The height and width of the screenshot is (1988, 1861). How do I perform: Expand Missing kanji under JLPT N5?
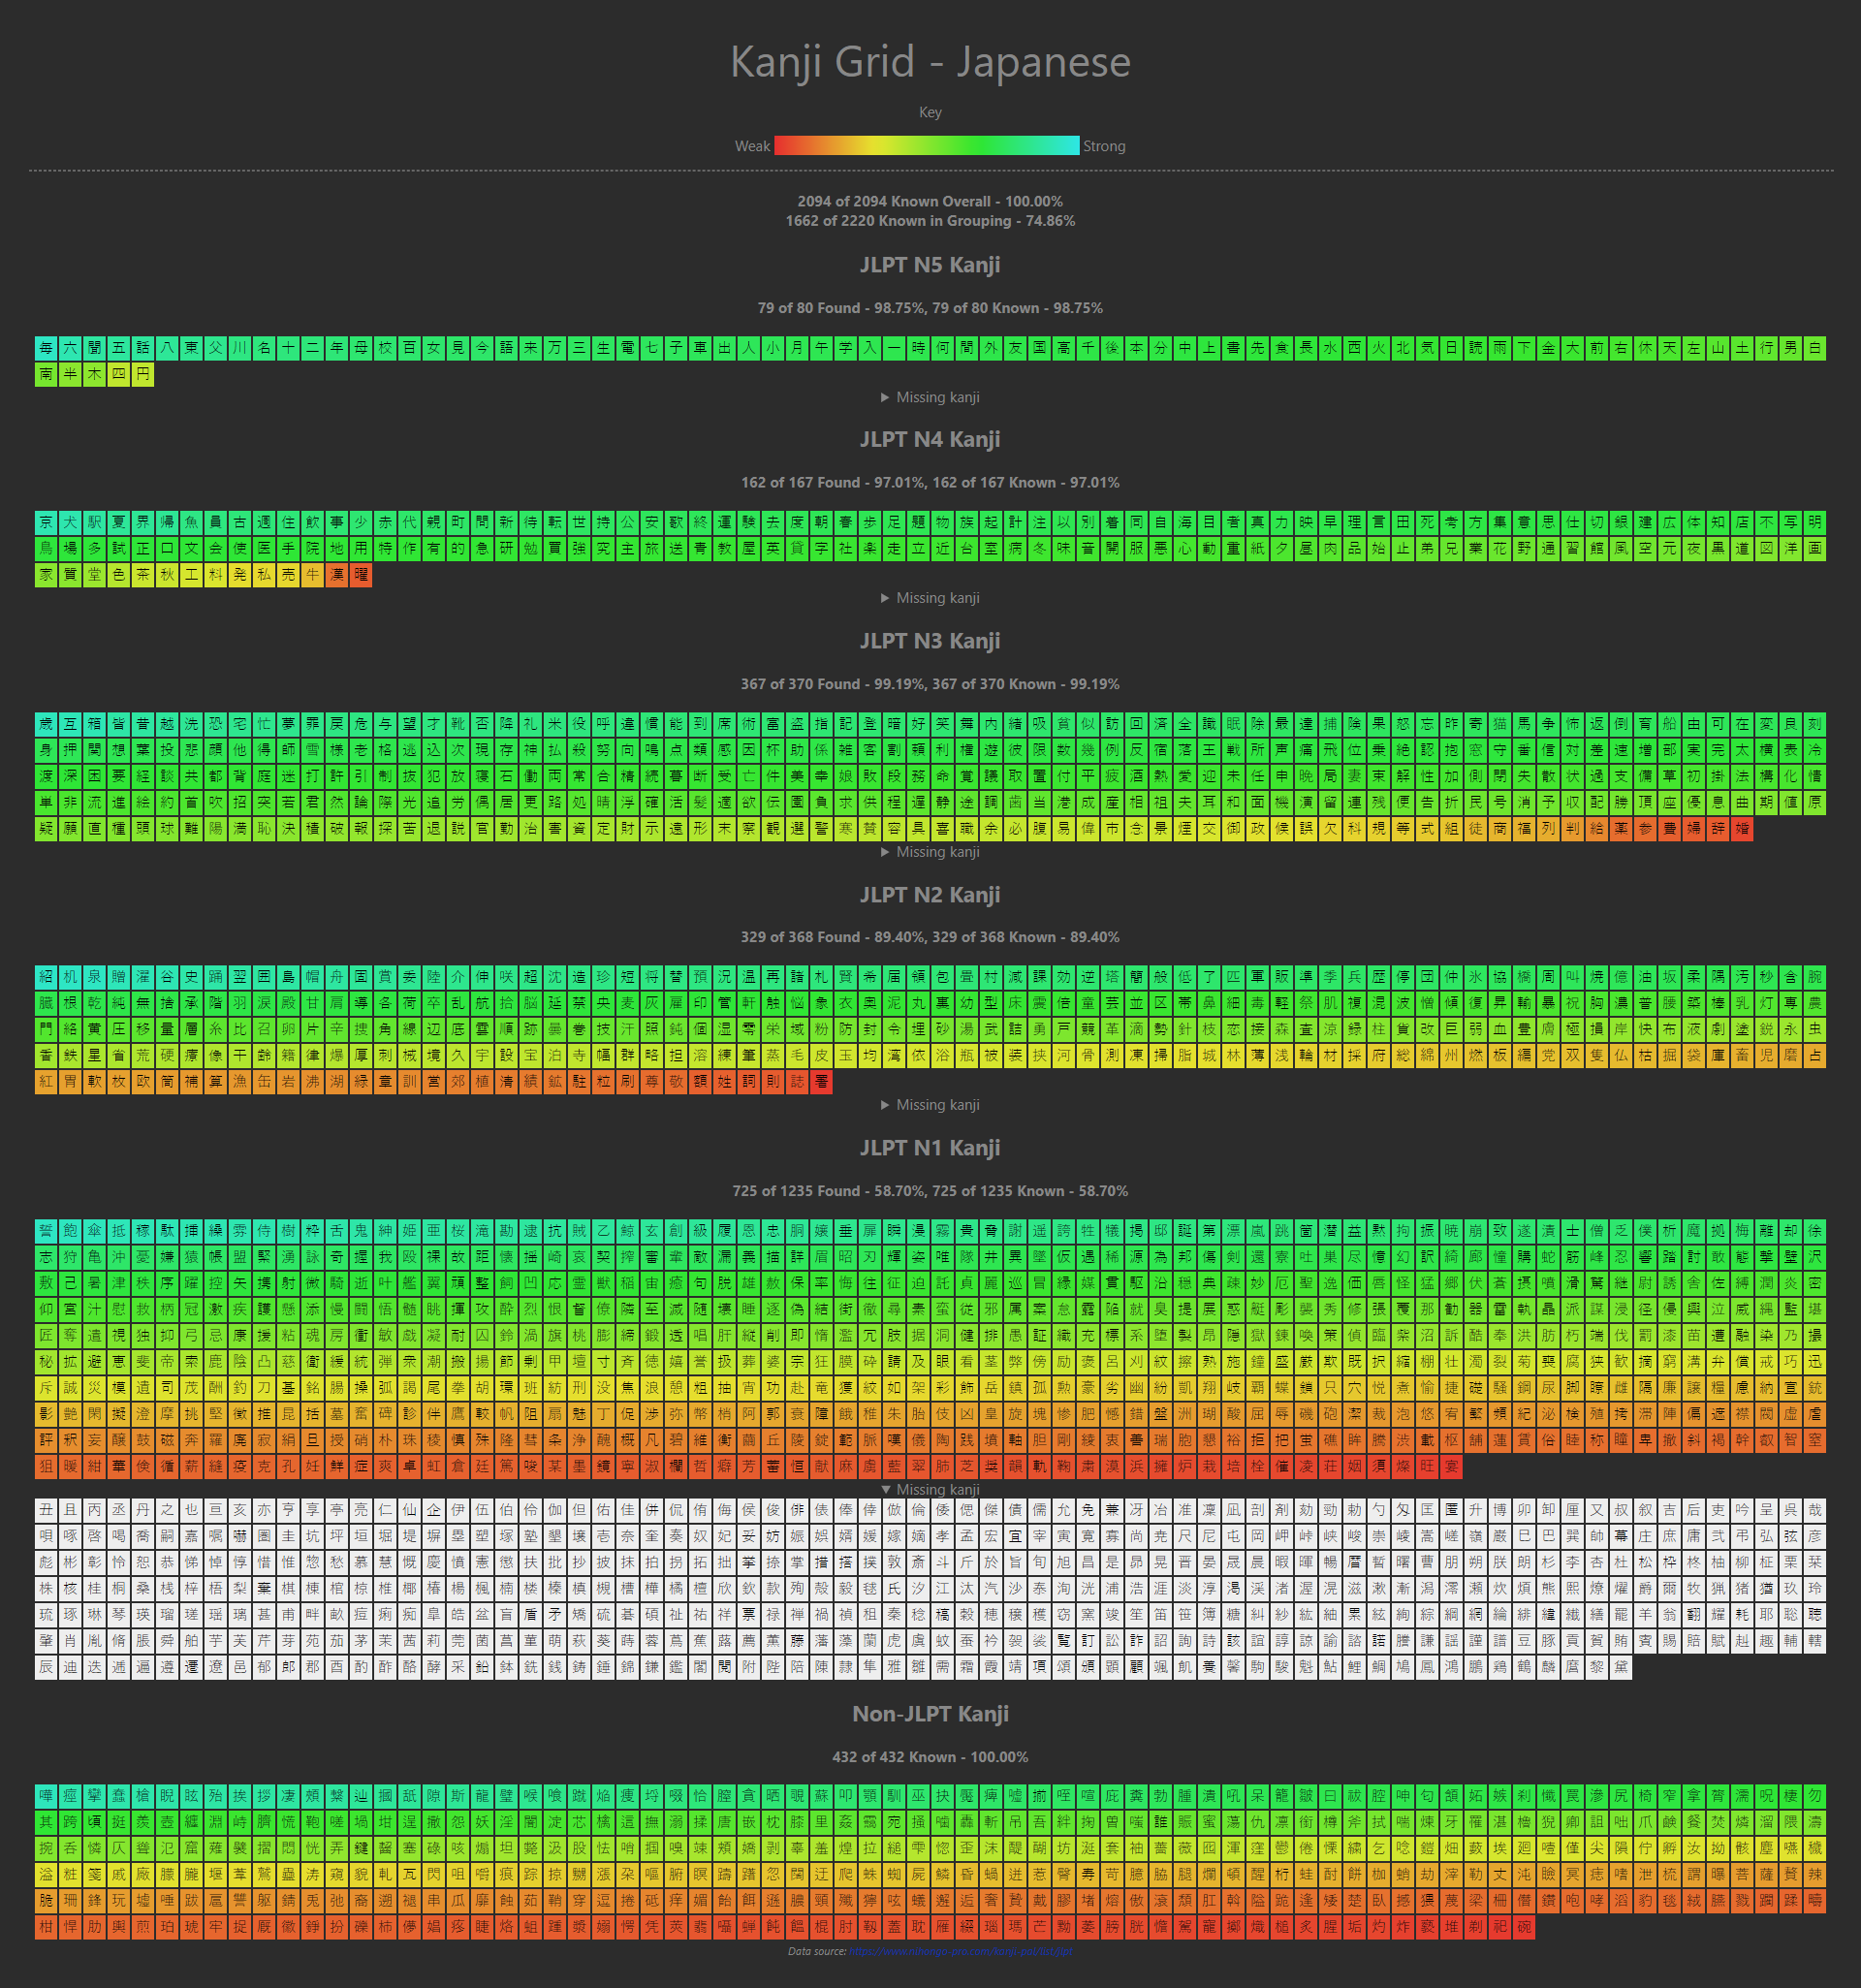coord(930,397)
